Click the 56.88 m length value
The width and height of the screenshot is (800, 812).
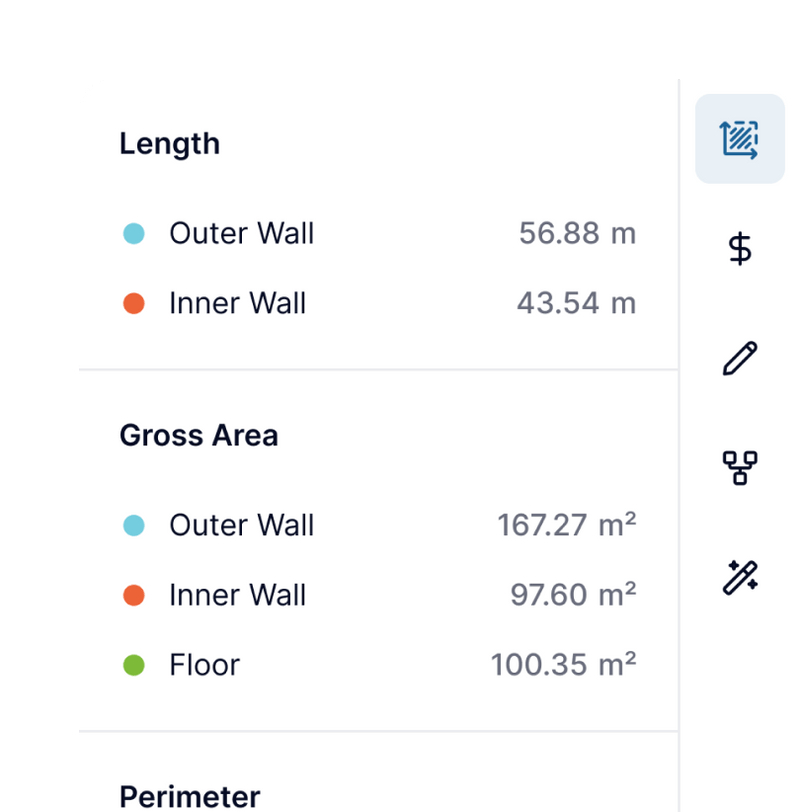click(x=577, y=234)
